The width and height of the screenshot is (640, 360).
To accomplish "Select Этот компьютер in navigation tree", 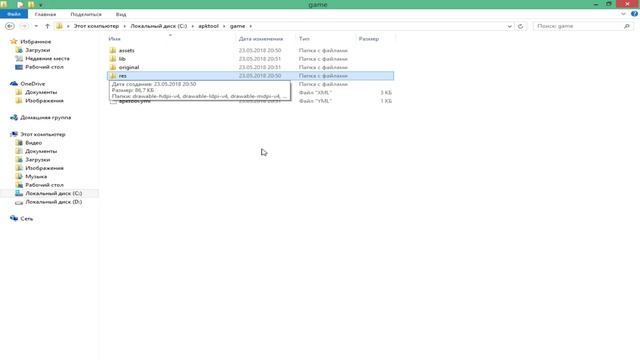I will [43, 134].
